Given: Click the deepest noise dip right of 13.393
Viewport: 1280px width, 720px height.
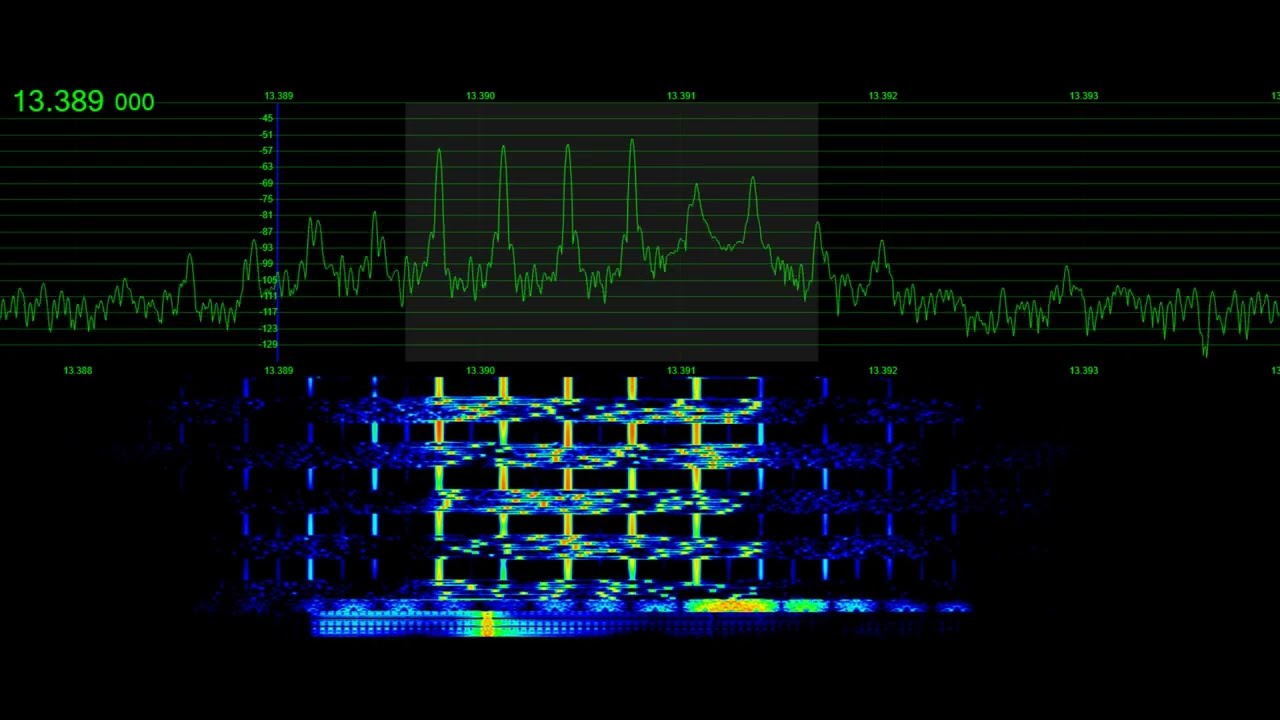Looking at the screenshot, I should click(1205, 350).
